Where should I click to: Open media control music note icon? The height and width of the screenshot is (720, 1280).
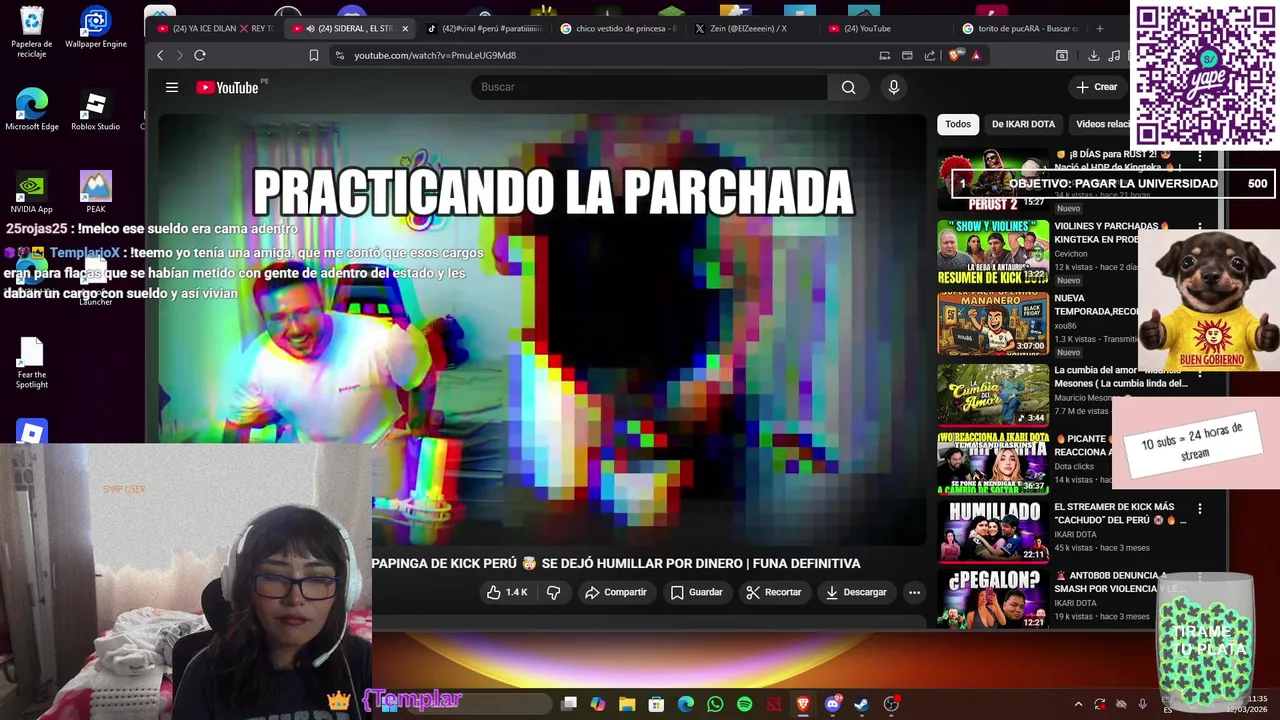click(1114, 55)
